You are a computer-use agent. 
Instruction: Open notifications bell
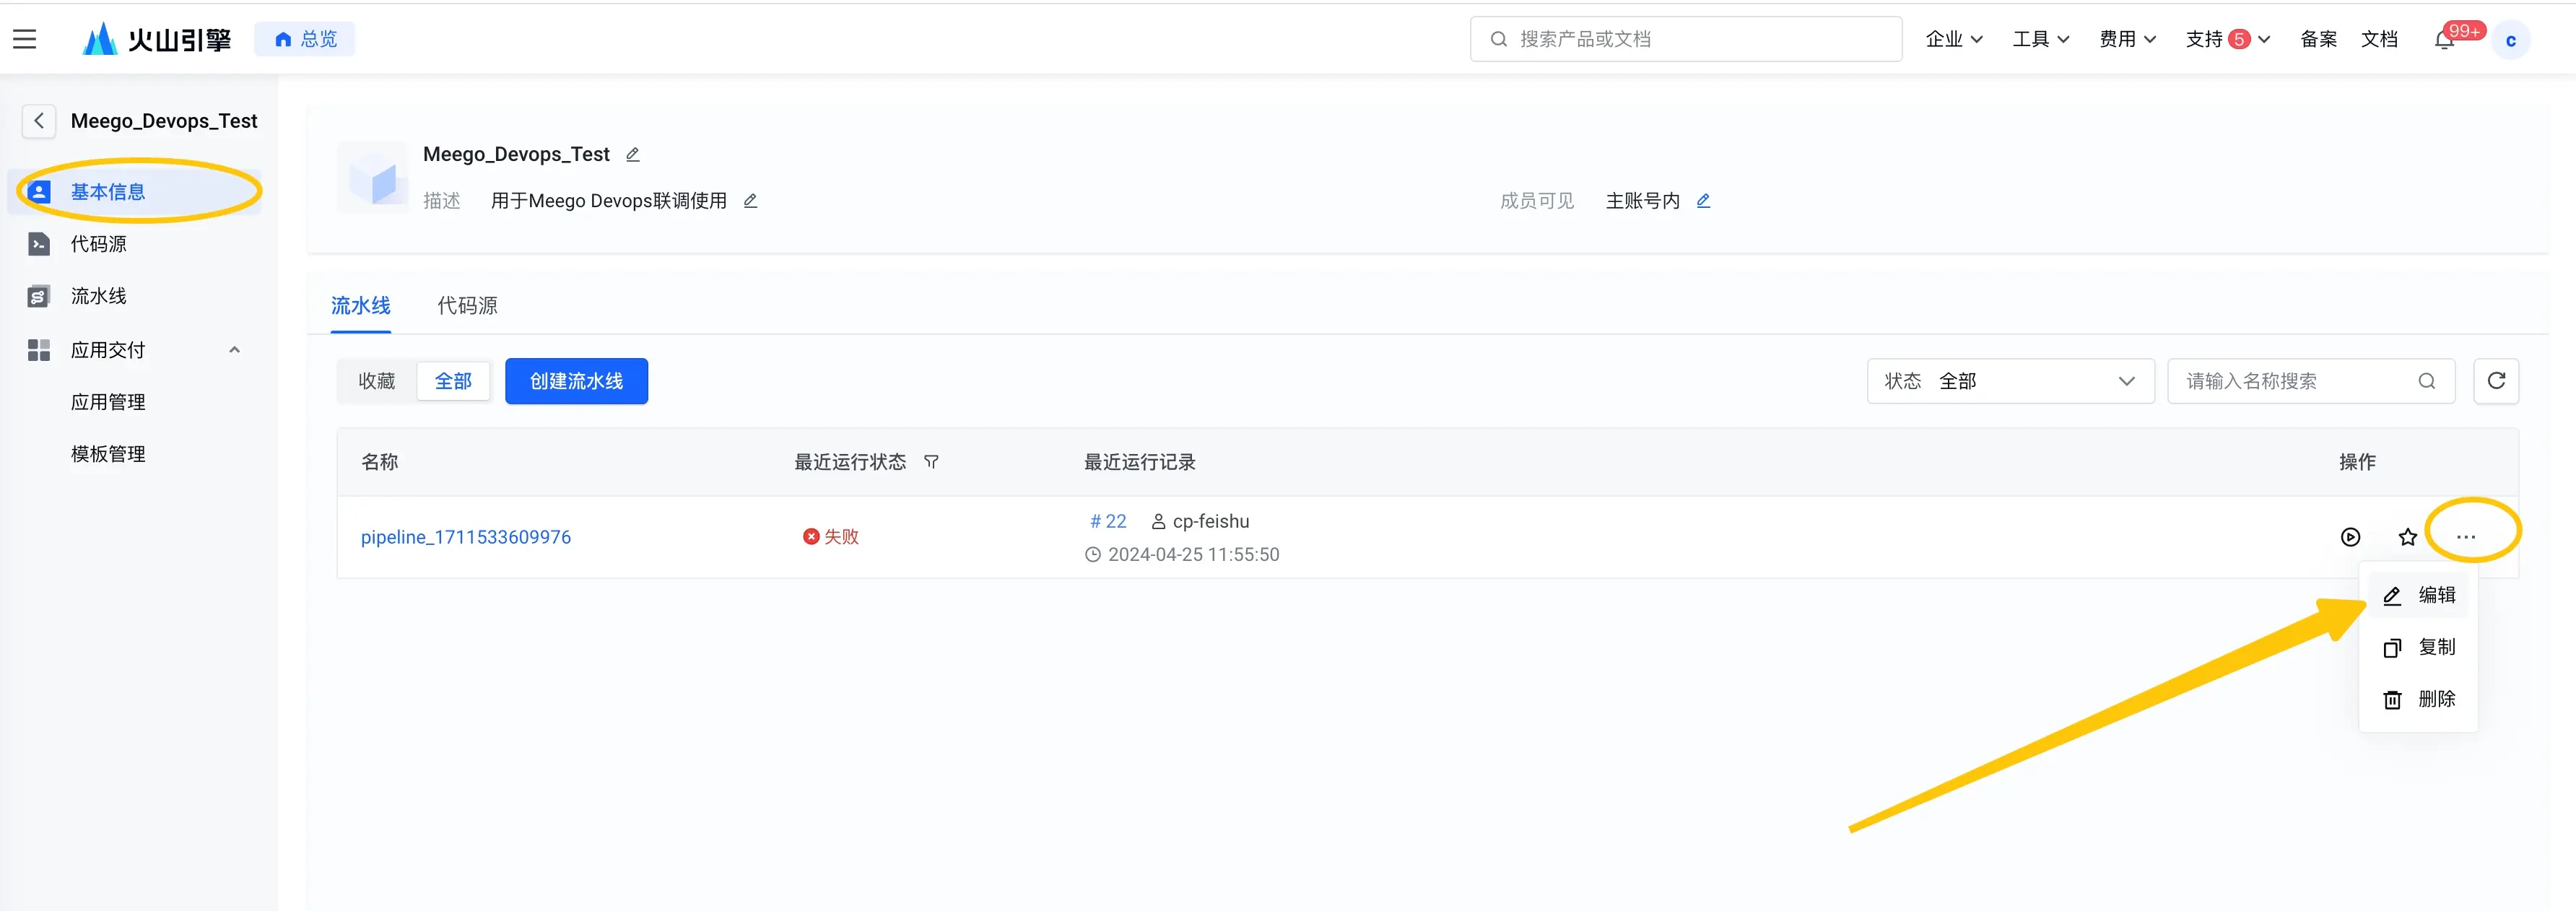click(2444, 39)
